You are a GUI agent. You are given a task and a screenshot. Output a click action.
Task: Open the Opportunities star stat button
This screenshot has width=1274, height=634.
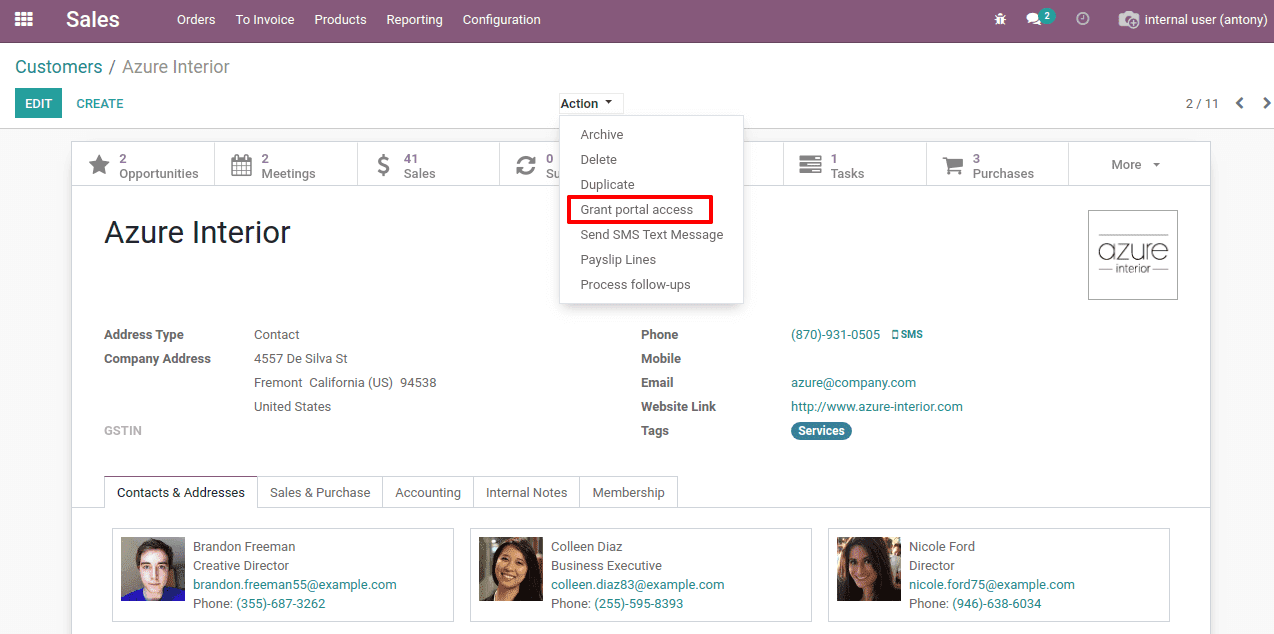(143, 165)
